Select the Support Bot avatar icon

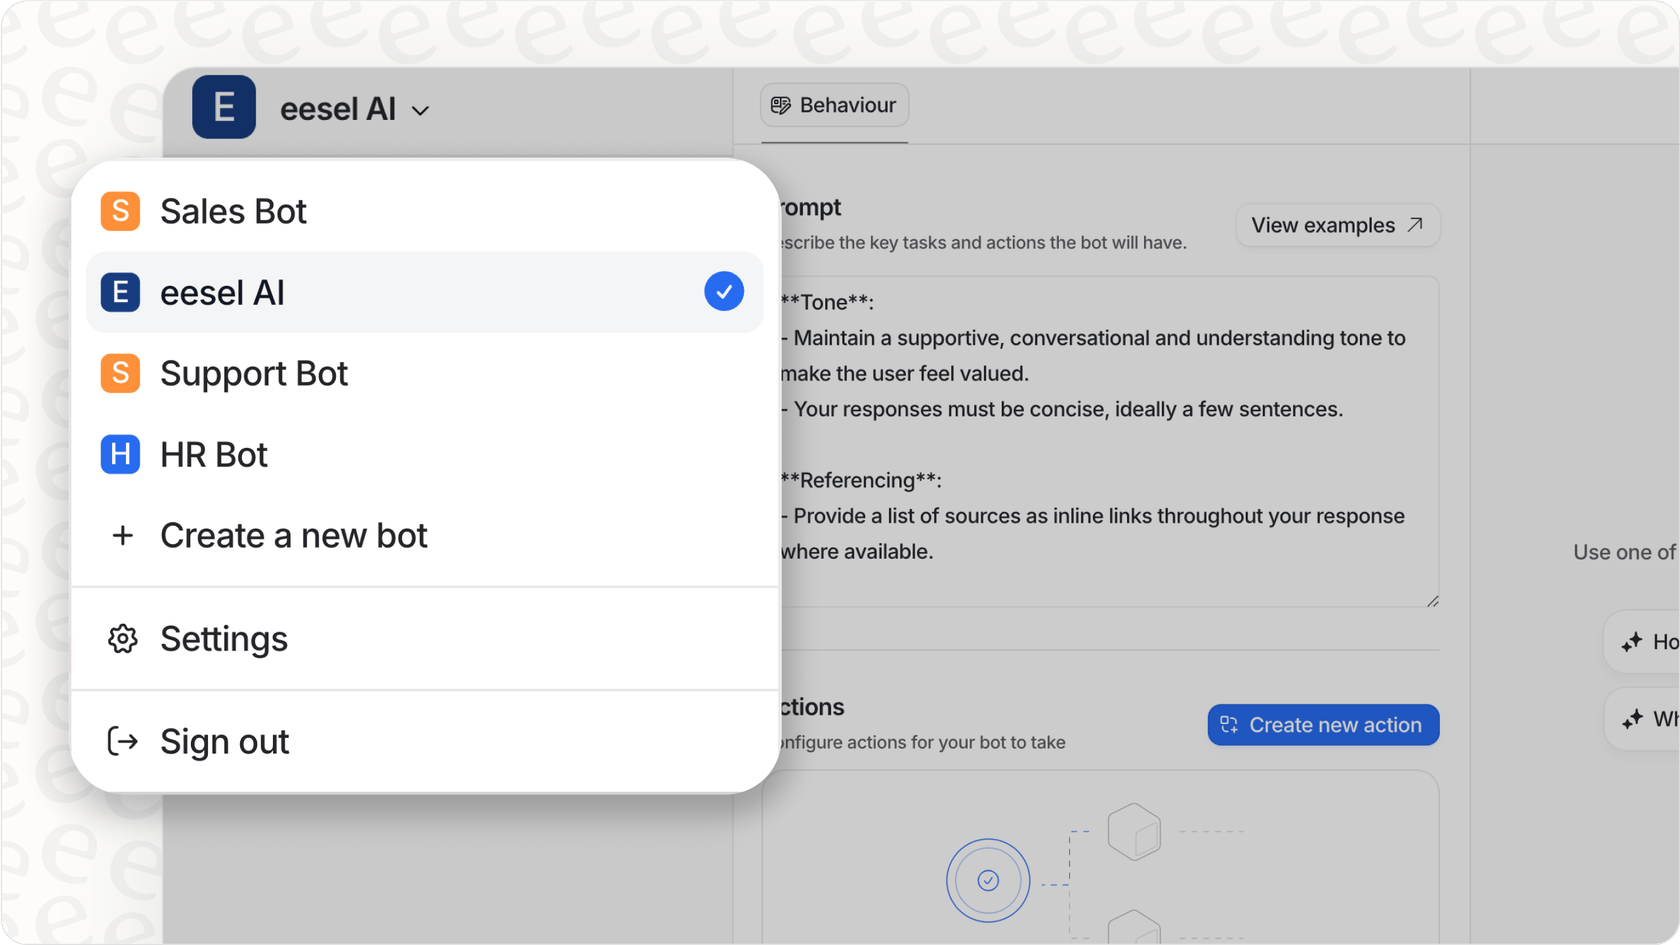pos(119,373)
